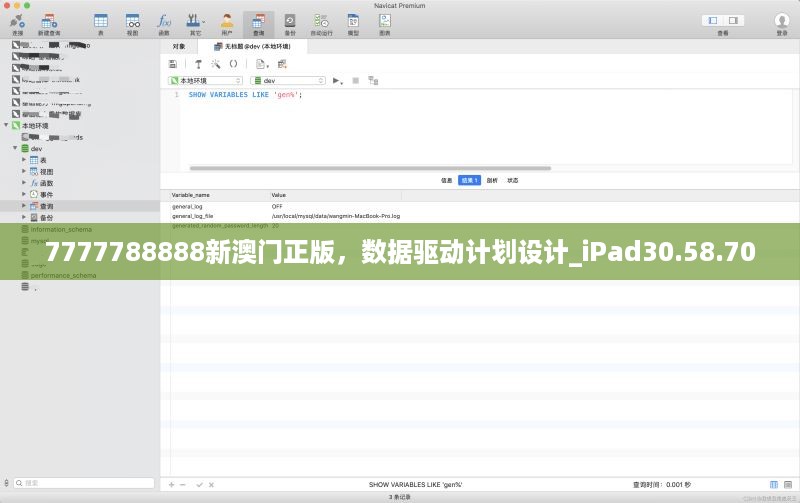The image size is (800, 503).
Task: Toggle the right pane view button
Action: pos(733,20)
